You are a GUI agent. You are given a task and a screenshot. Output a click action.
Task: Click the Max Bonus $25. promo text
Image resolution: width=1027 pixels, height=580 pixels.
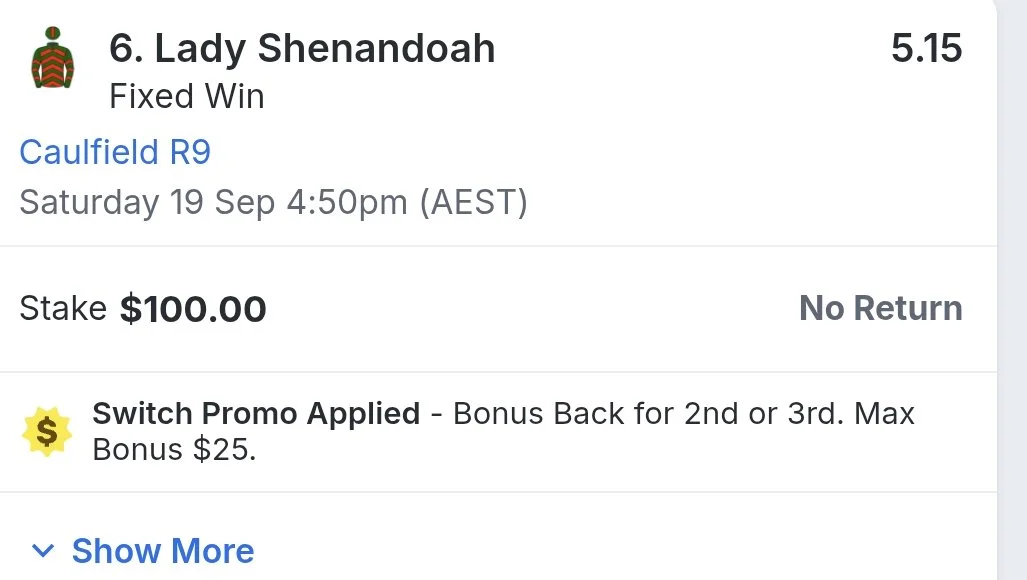coord(504,431)
